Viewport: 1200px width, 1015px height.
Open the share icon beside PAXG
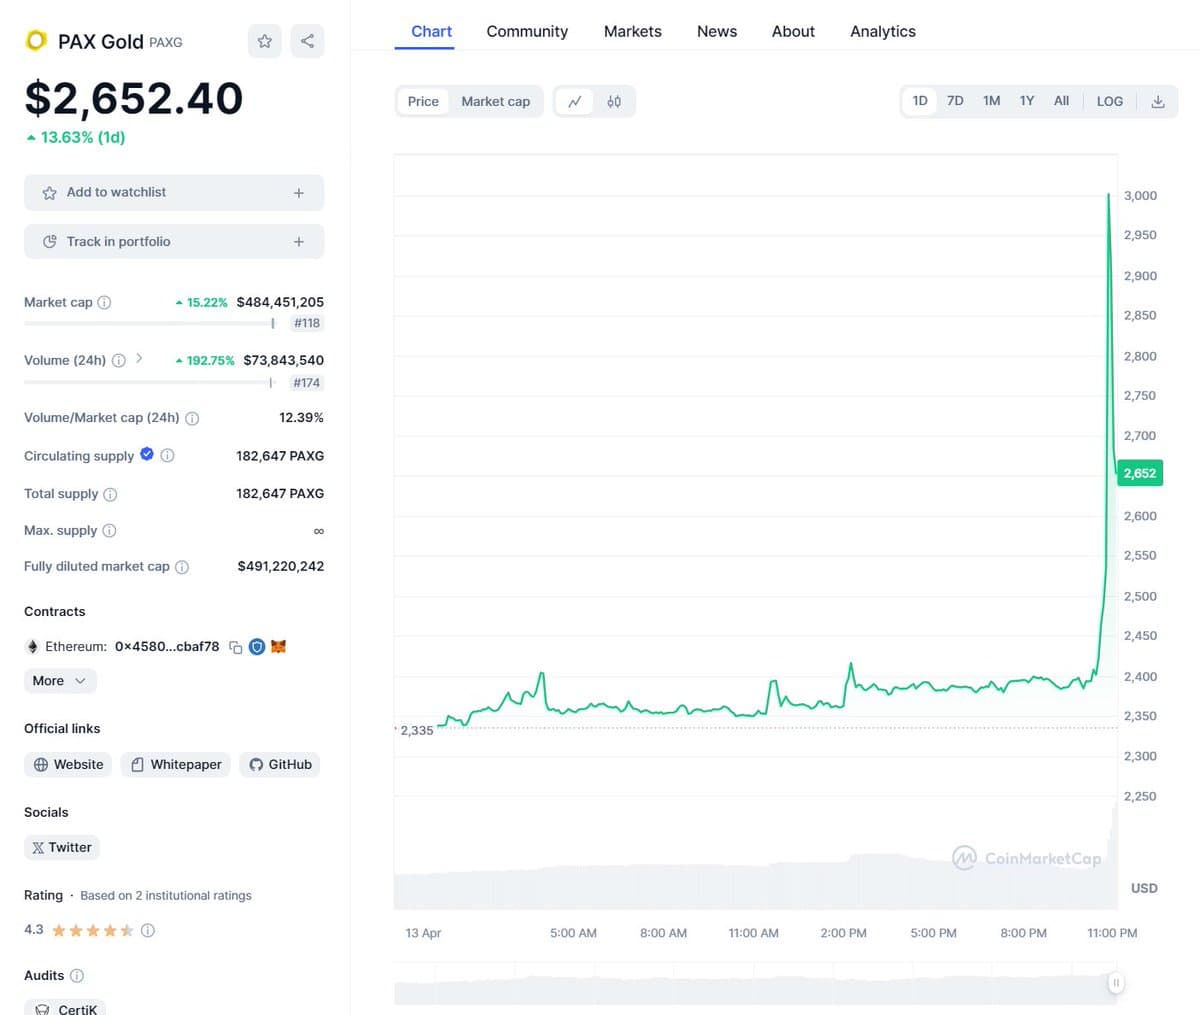[x=307, y=41]
